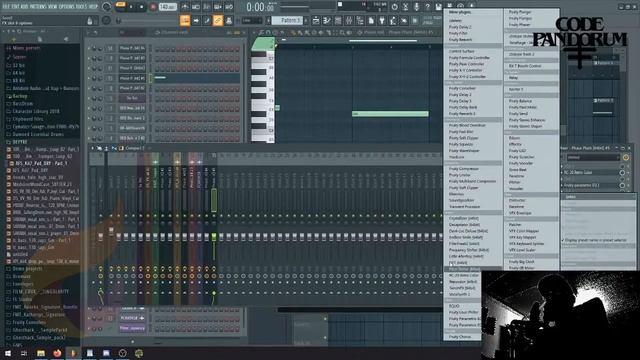Viewport: 640px width, 360px height.
Task: Click the Stop button in transport
Action: [x=142, y=7]
